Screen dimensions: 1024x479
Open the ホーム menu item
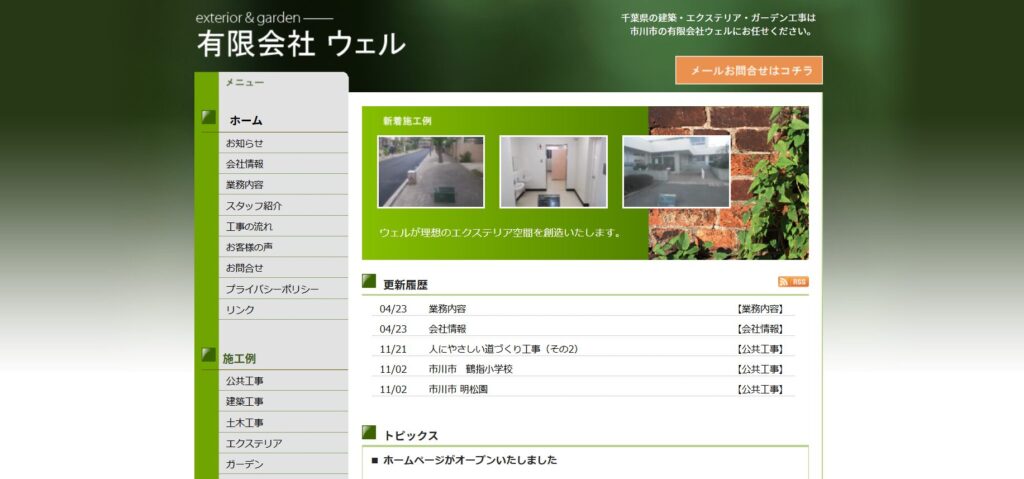coord(246,120)
